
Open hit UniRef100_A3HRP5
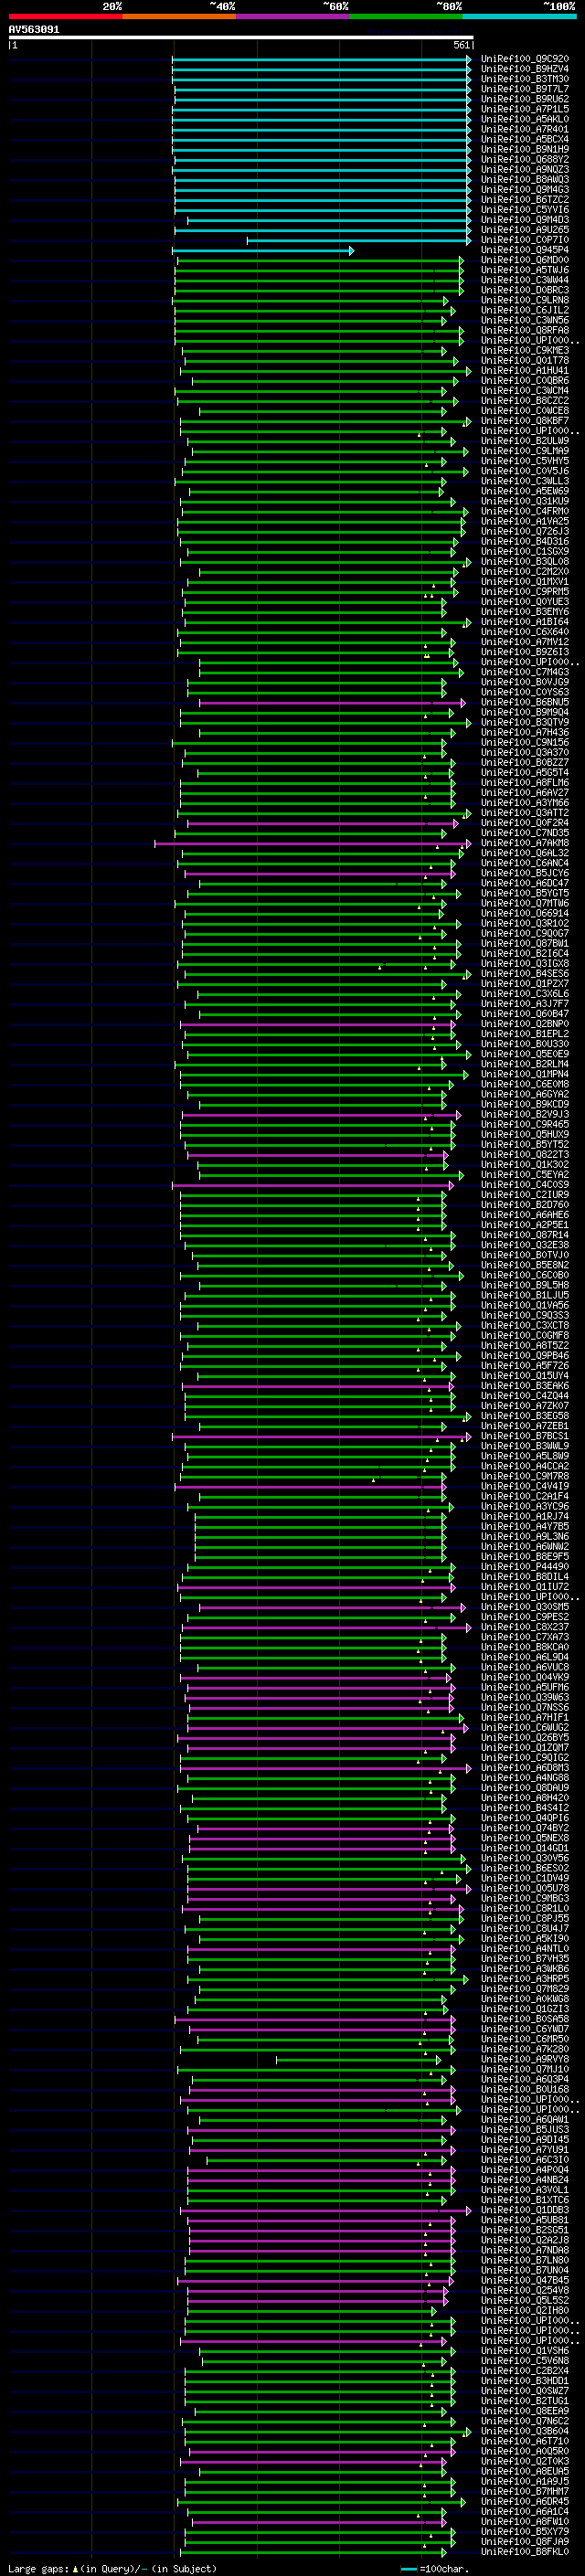point(525,1978)
